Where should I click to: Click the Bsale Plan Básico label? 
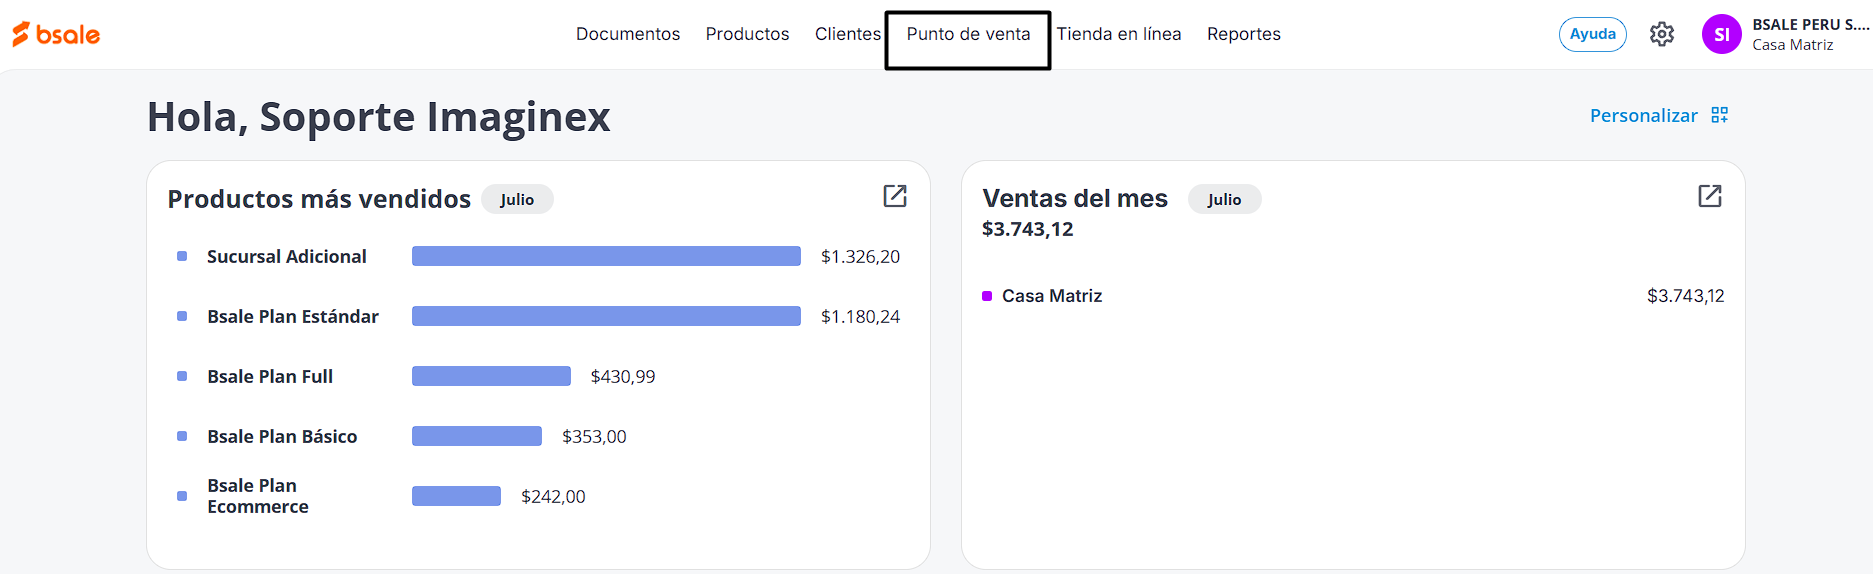[282, 436]
